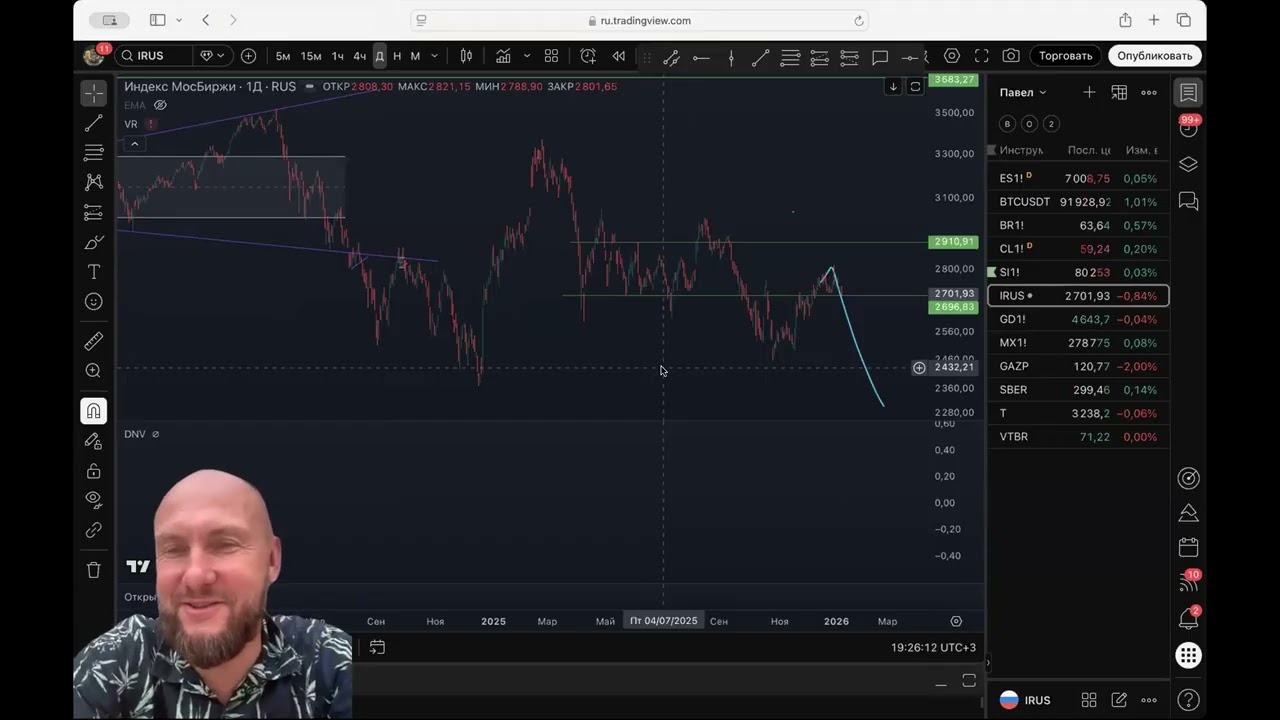Viewport: 1280px width, 720px height.
Task: Select the crosshair cursor tool
Action: coord(94,93)
